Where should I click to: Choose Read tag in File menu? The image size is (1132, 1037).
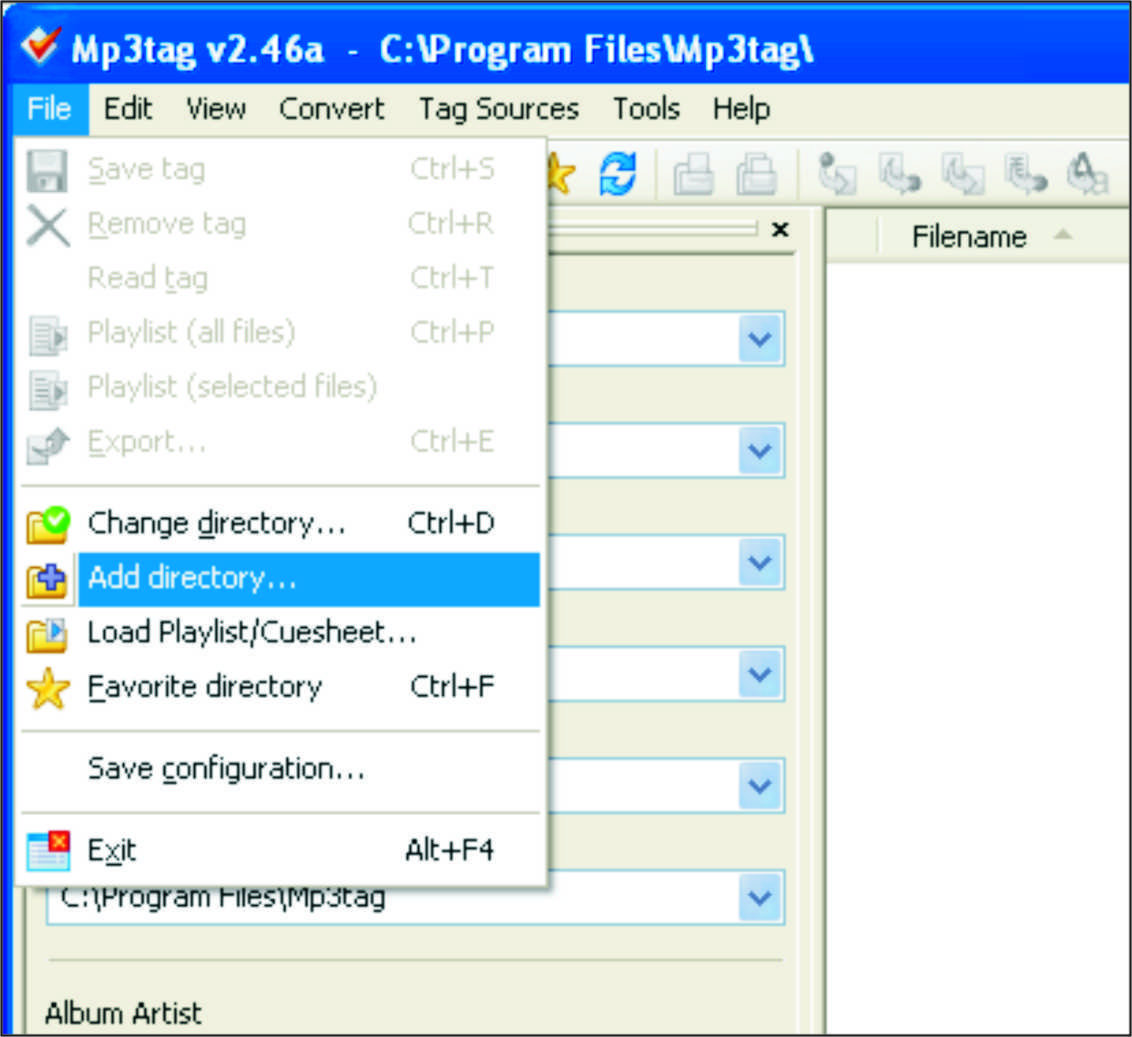tap(281, 278)
